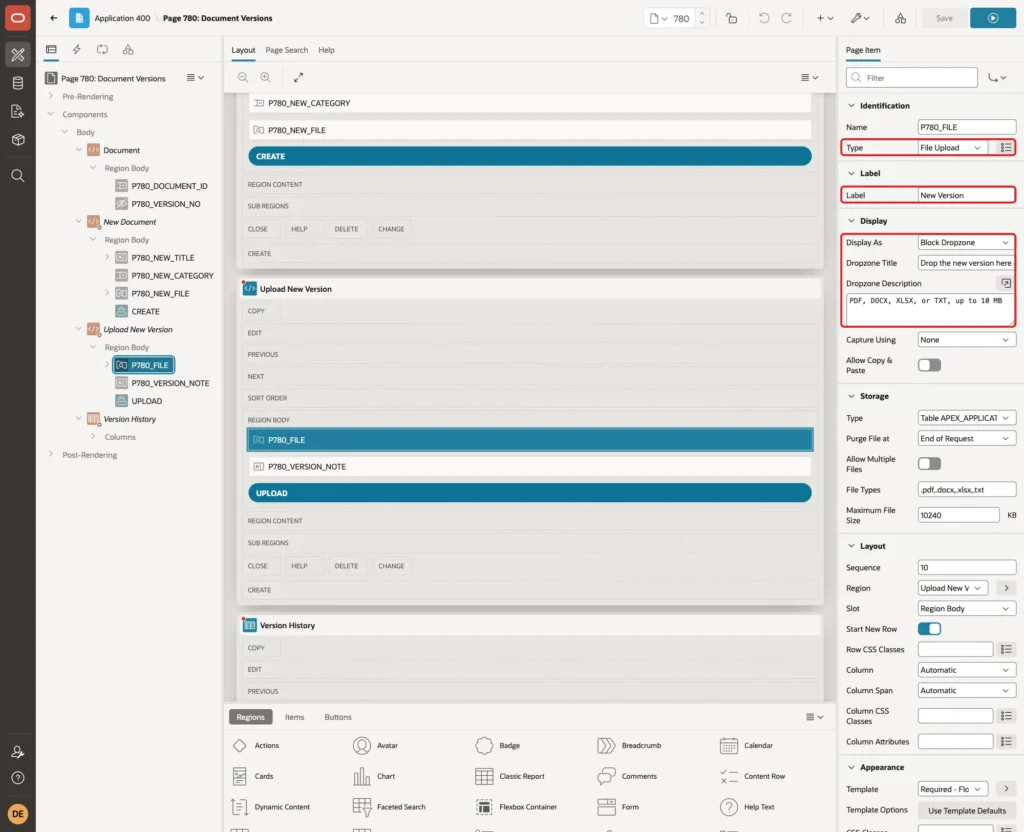
Task: Switch to the Rendering tree tab
Action: pos(51,50)
